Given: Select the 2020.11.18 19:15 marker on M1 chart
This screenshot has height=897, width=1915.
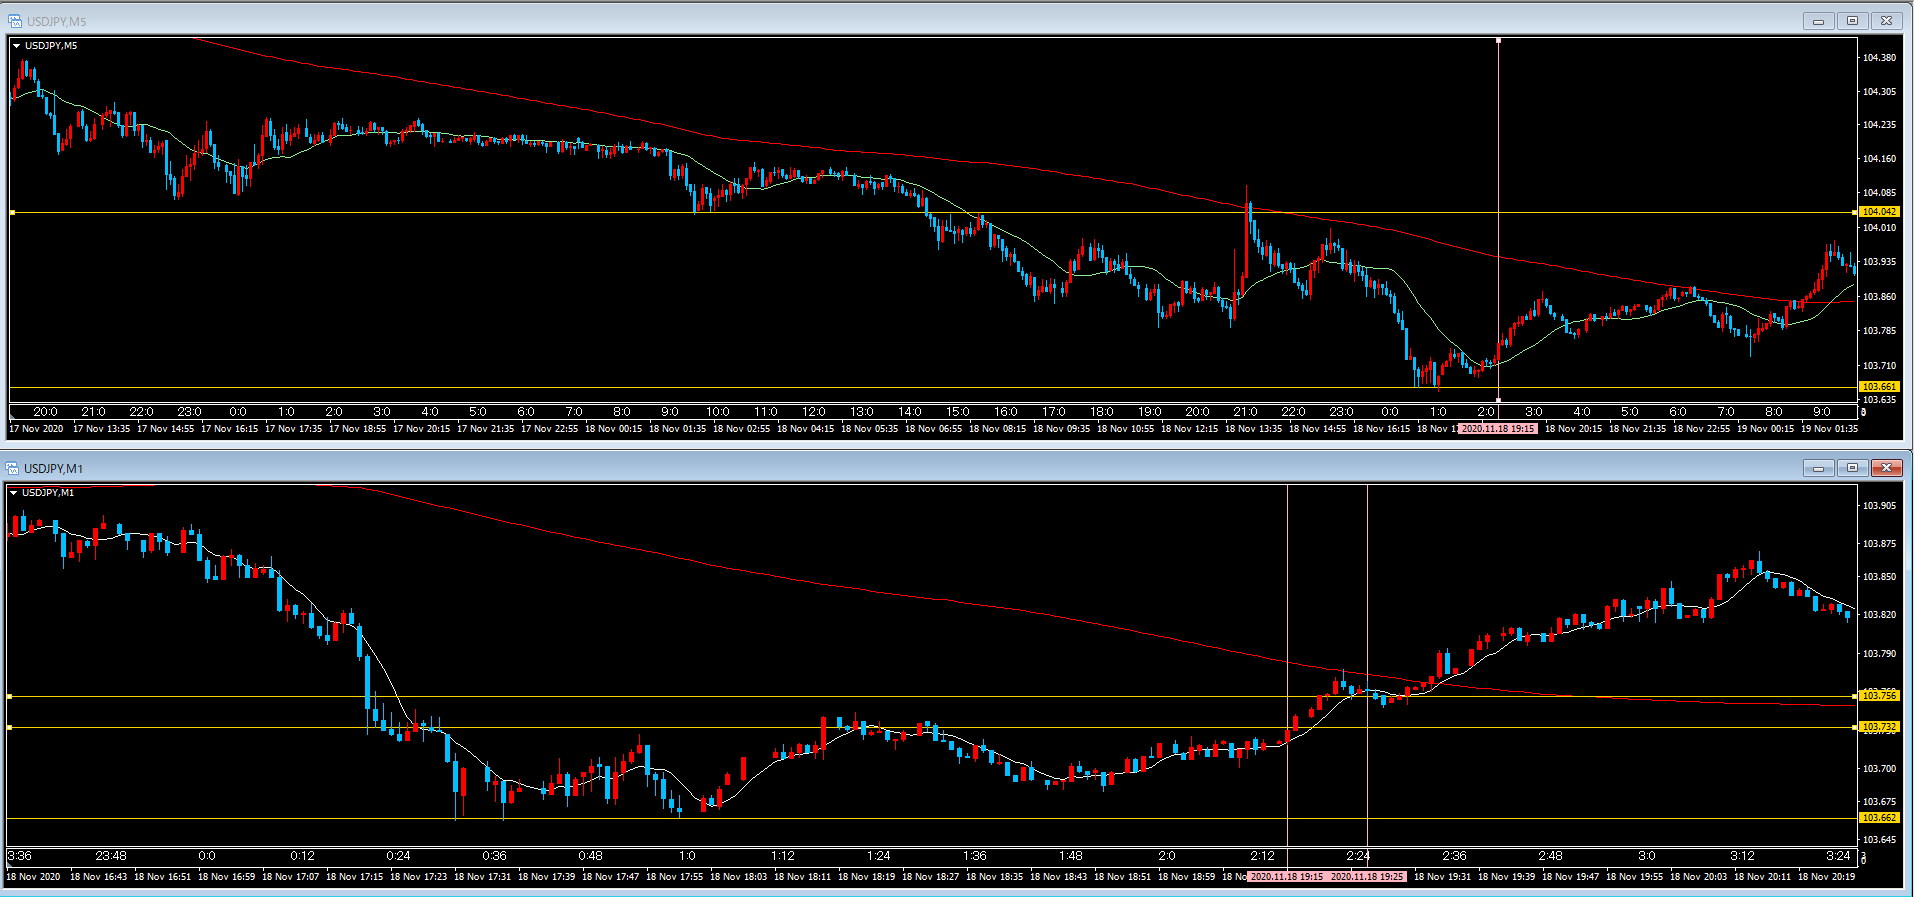Looking at the screenshot, I should 1287,877.
